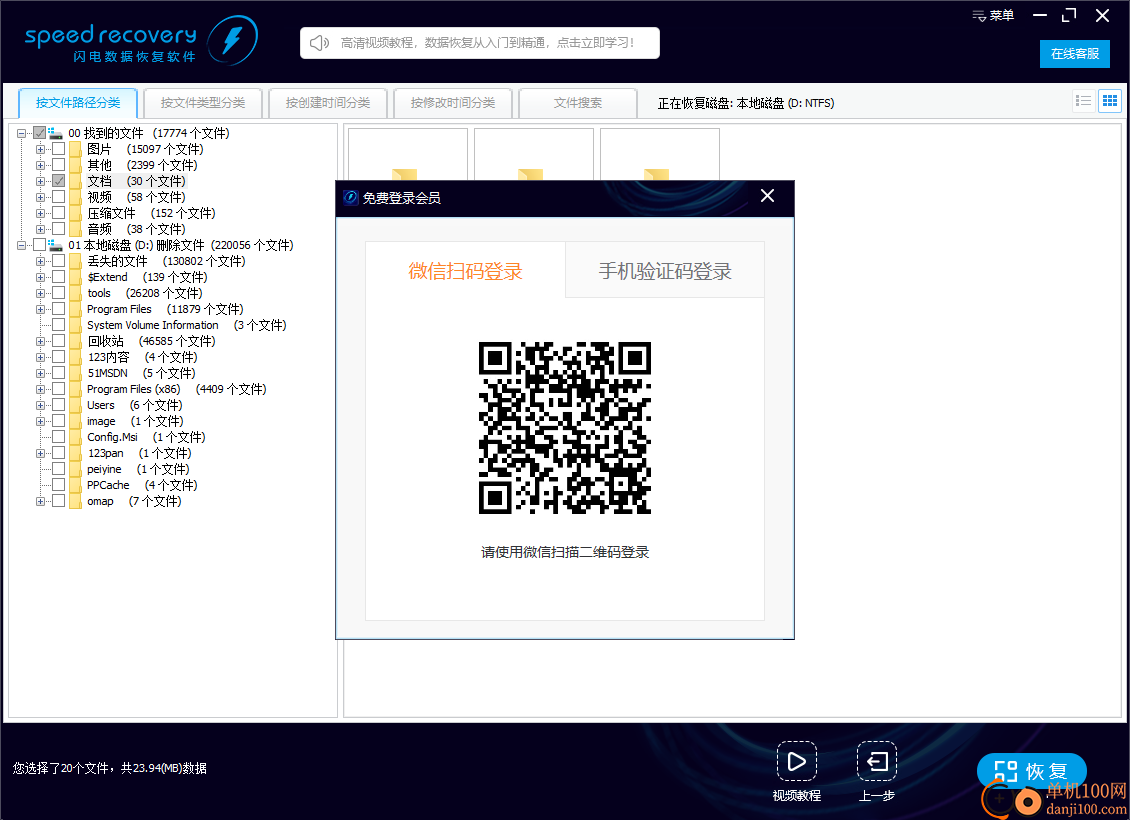Toggle checkbox for 00 找到的文件
Viewport: 1130px width, 820px height.
click(40, 133)
